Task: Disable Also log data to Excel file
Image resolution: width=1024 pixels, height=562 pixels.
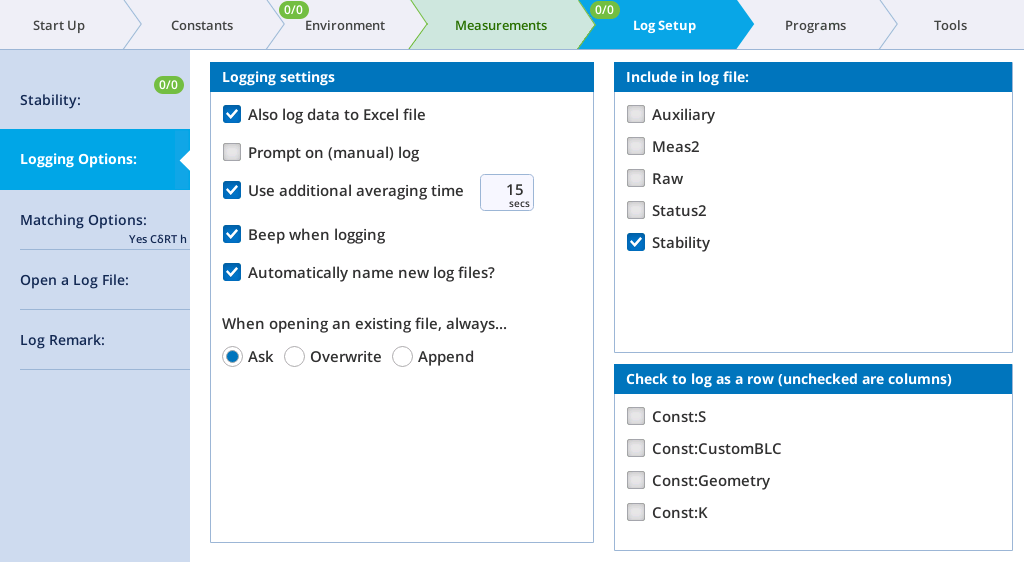Action: [x=232, y=115]
